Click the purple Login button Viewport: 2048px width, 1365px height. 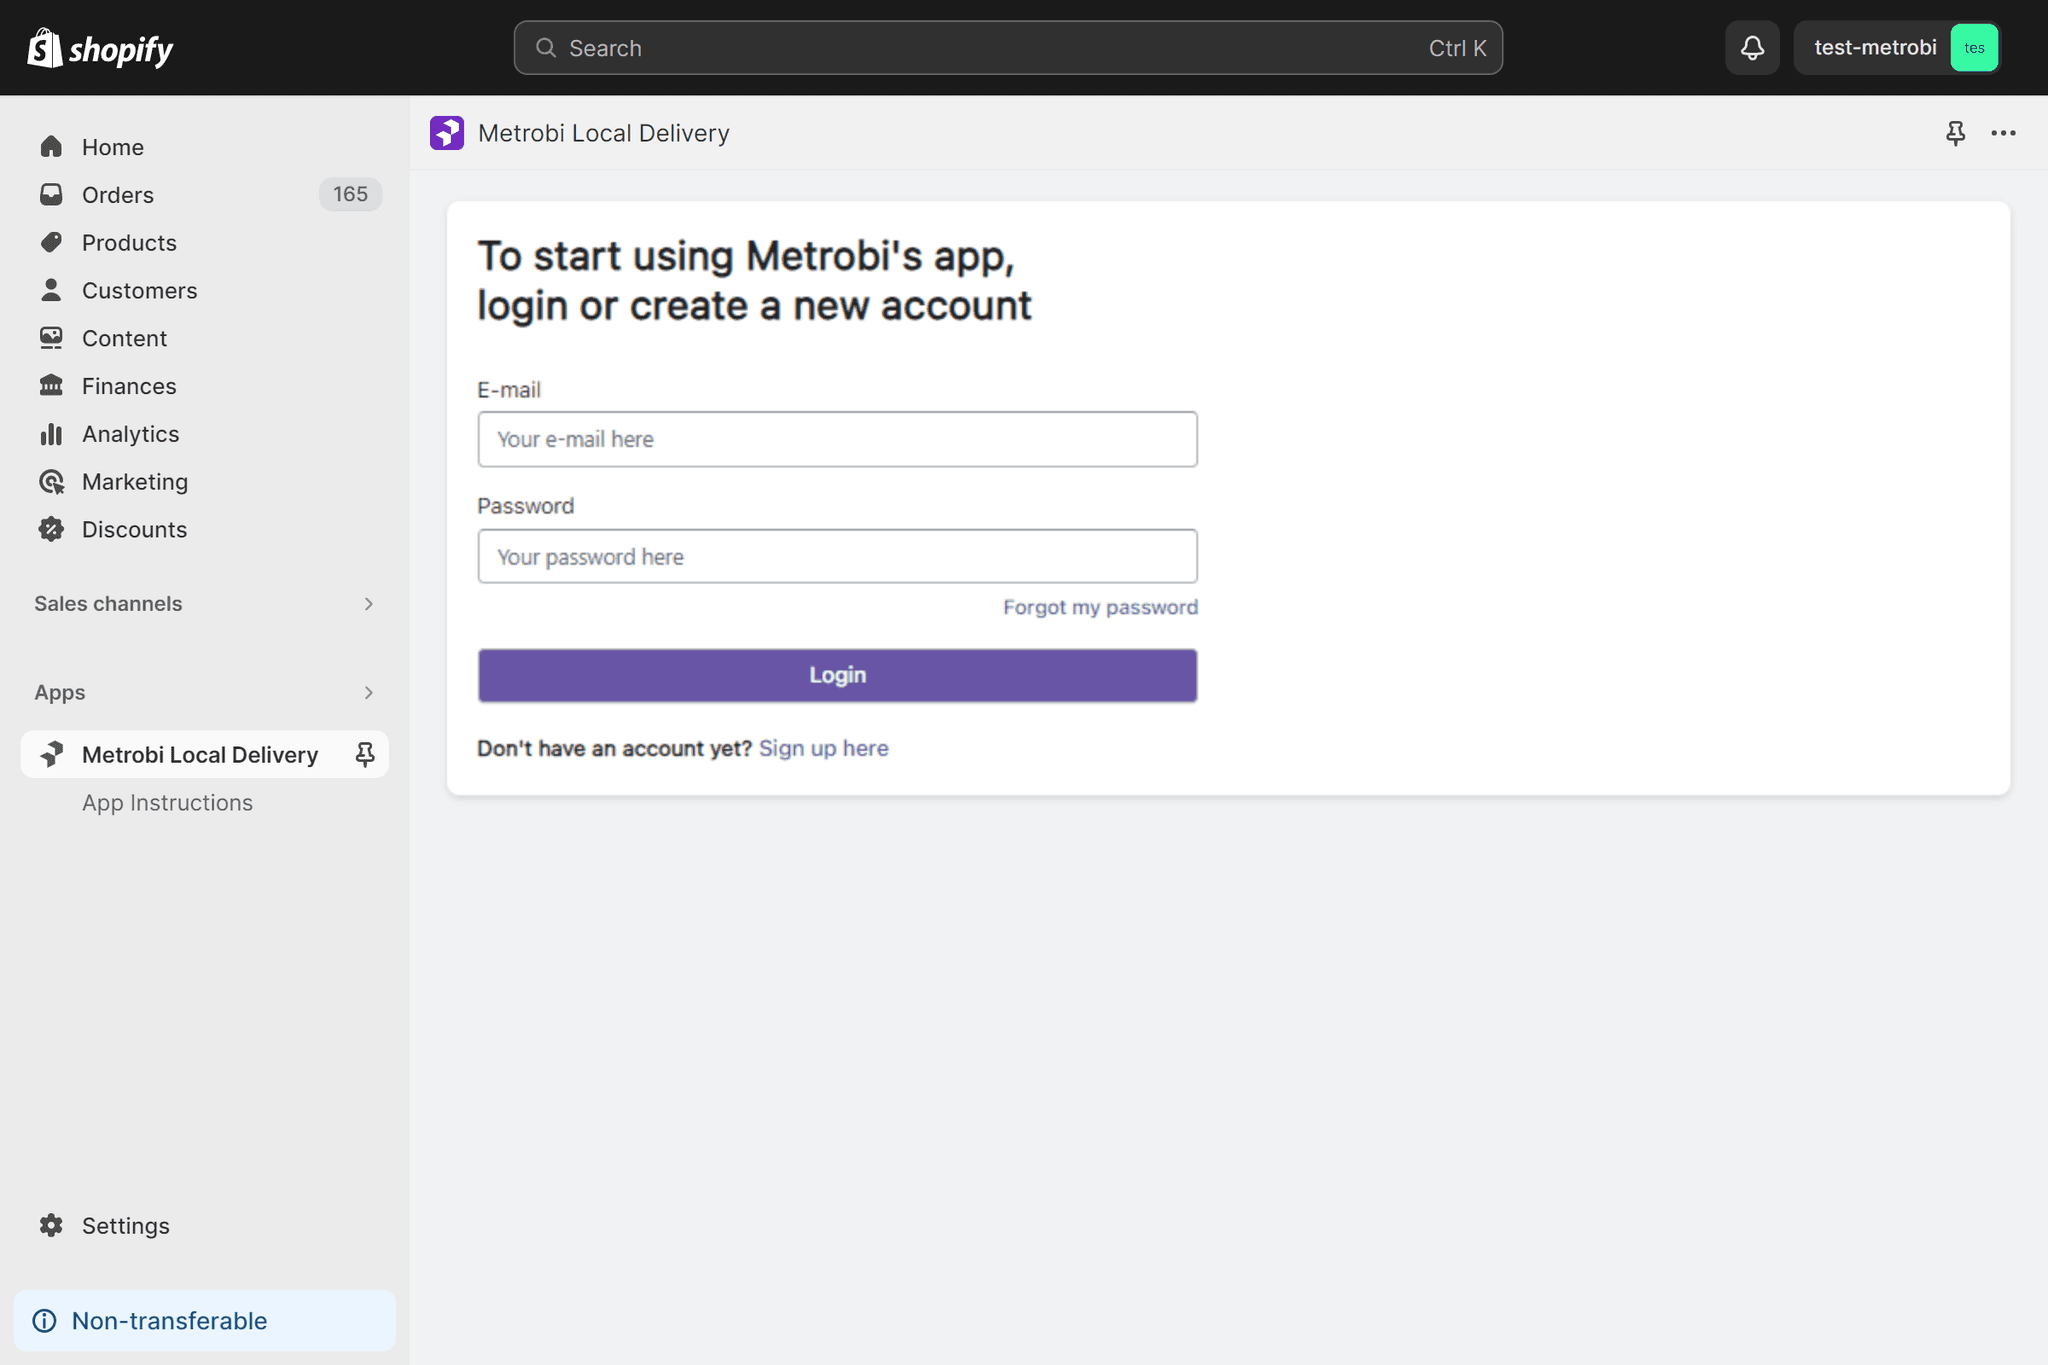[837, 675]
